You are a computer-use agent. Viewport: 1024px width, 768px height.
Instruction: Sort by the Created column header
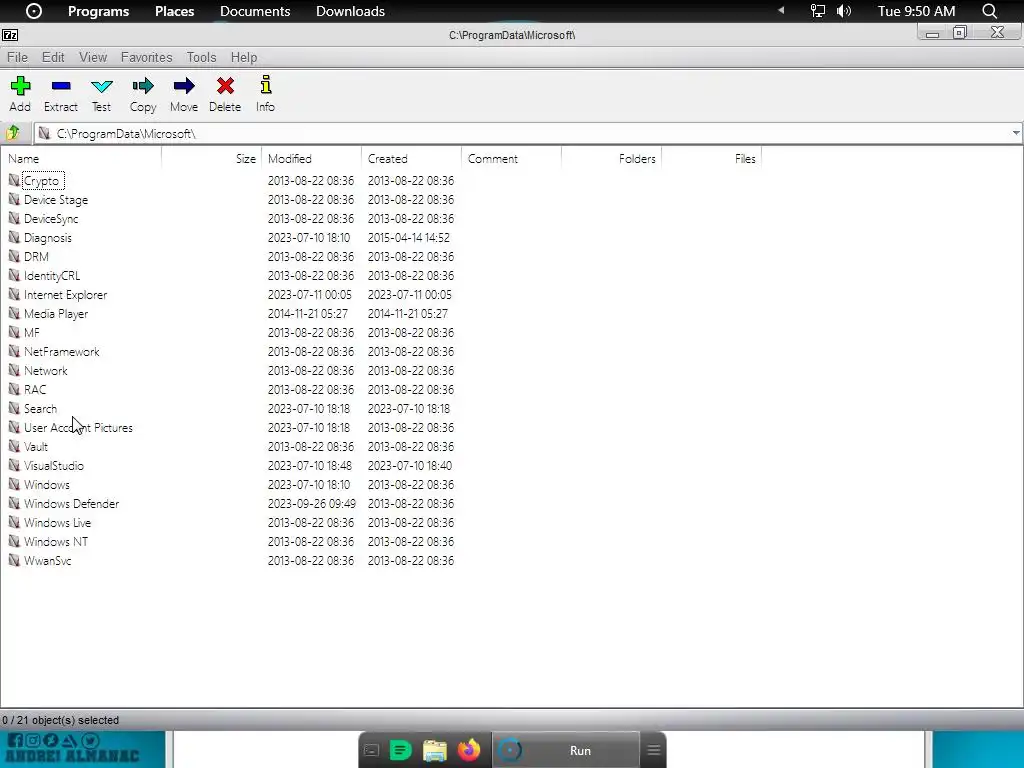(x=411, y=159)
